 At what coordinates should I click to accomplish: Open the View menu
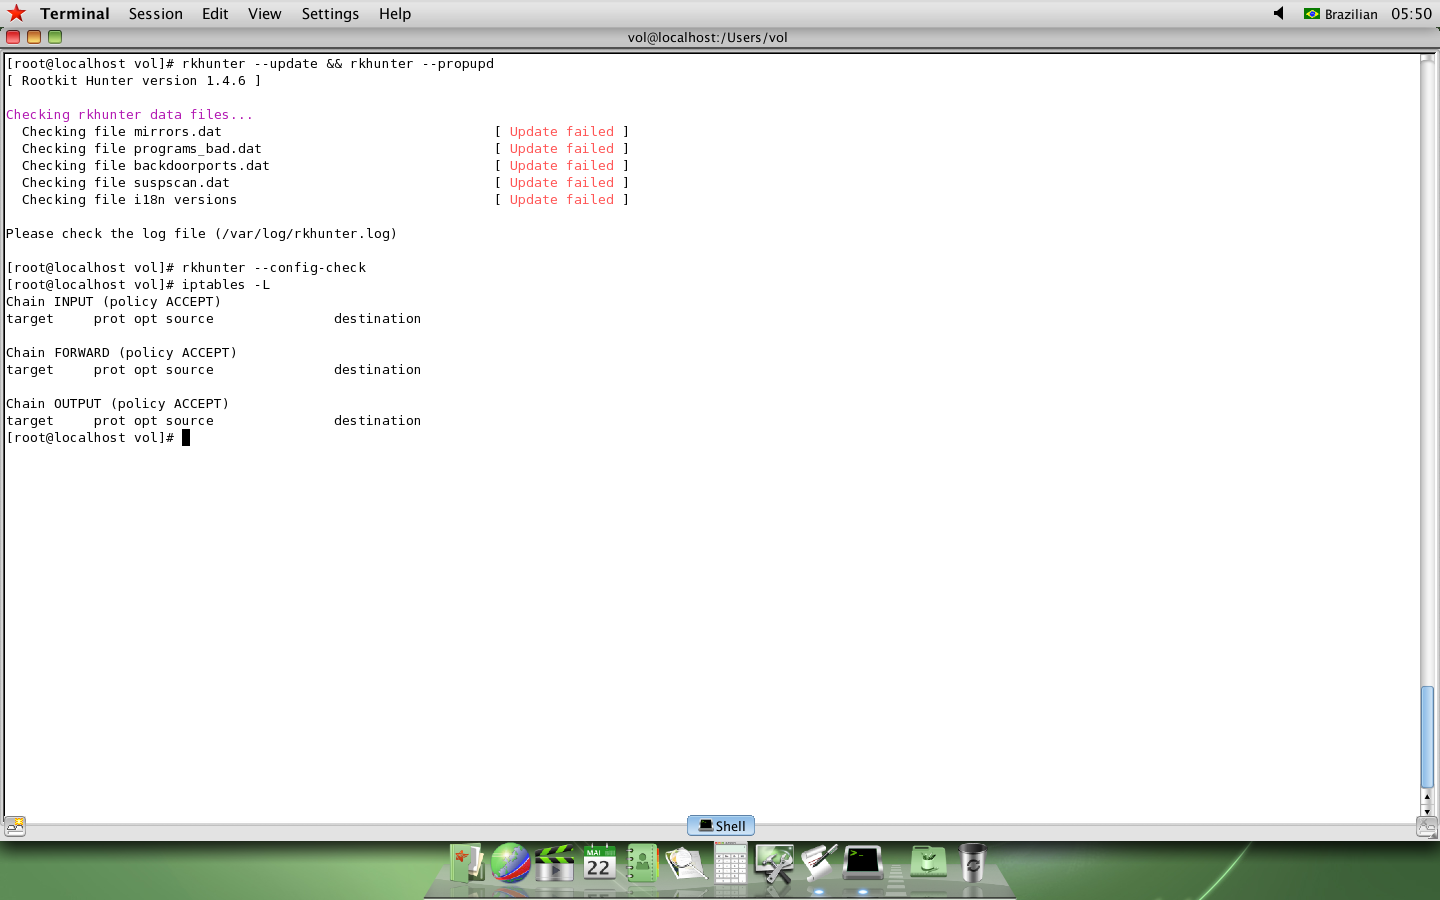265,14
